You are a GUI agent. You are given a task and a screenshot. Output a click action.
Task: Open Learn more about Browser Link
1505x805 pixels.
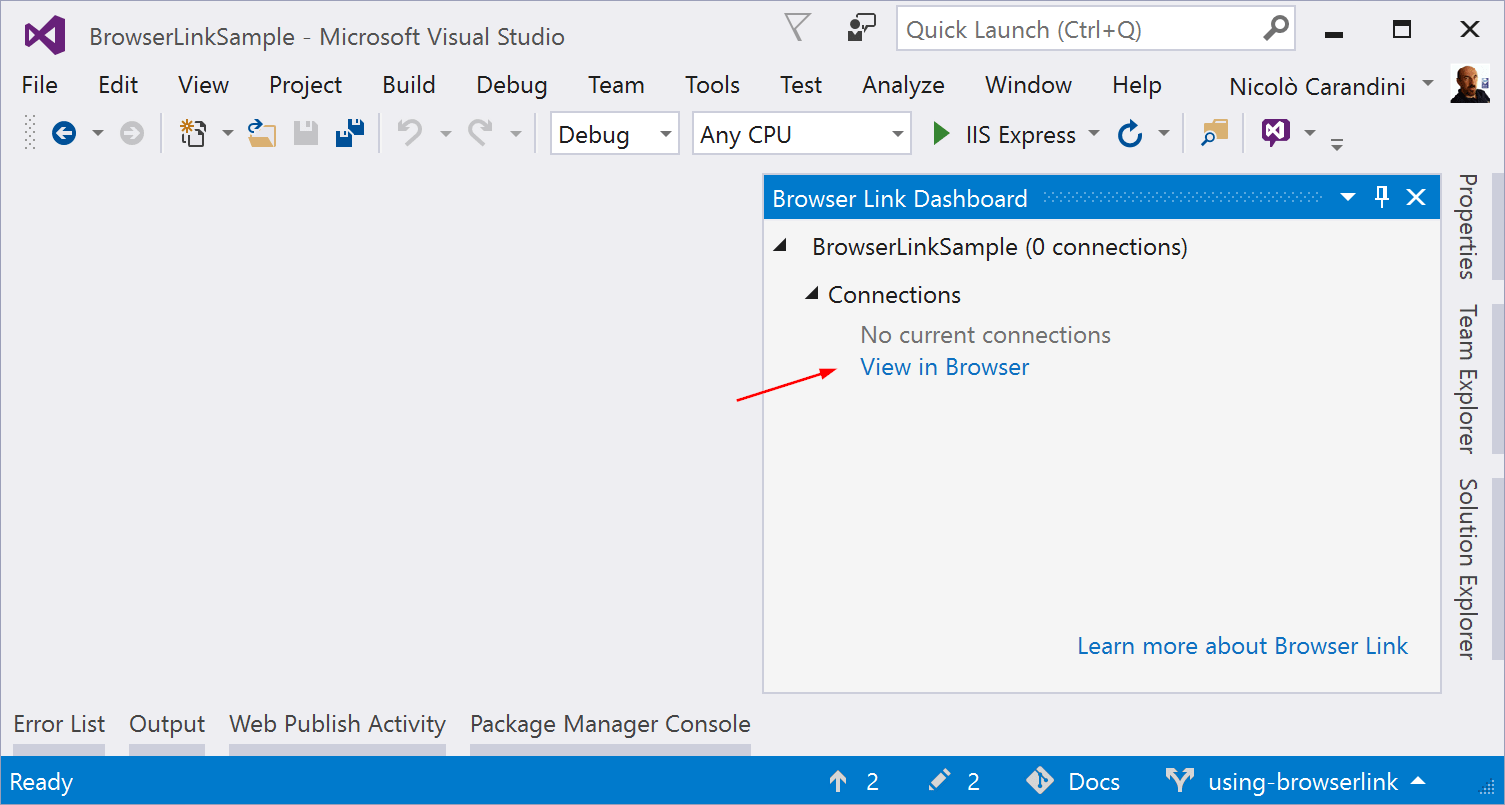pos(1242,646)
